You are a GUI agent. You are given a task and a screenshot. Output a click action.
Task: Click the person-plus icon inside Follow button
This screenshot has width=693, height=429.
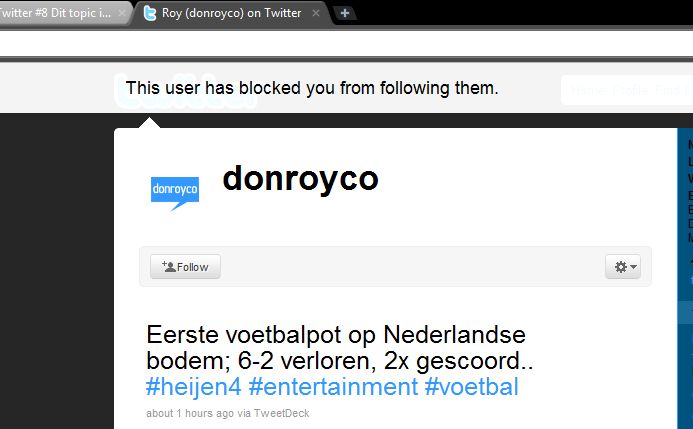click(169, 266)
